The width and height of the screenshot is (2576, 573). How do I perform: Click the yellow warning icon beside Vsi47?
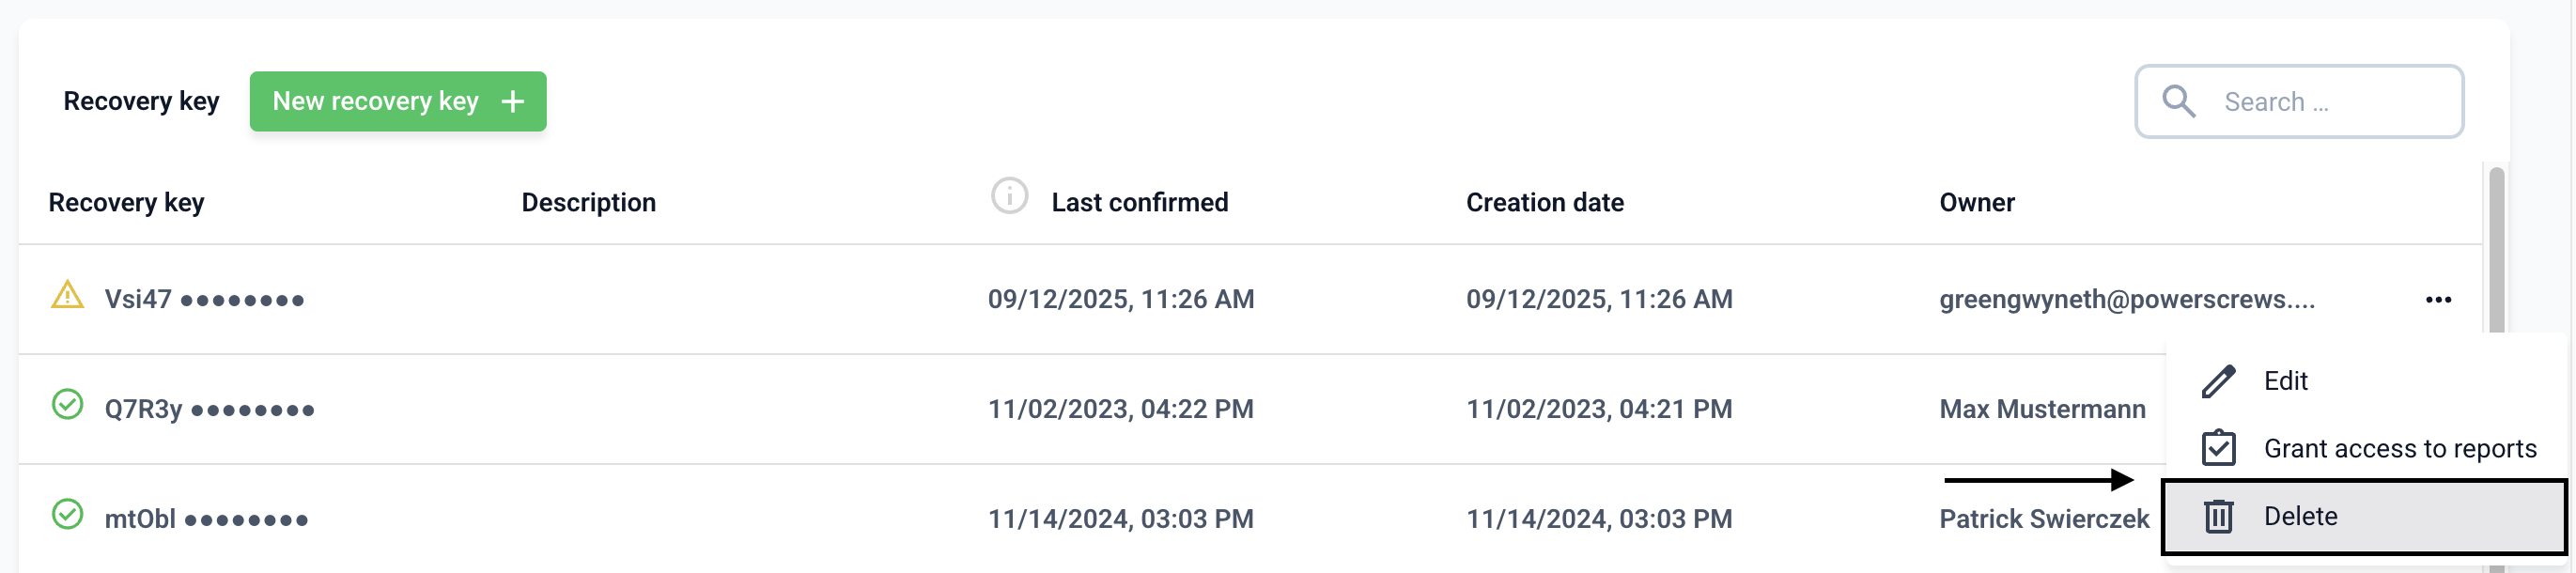point(67,296)
